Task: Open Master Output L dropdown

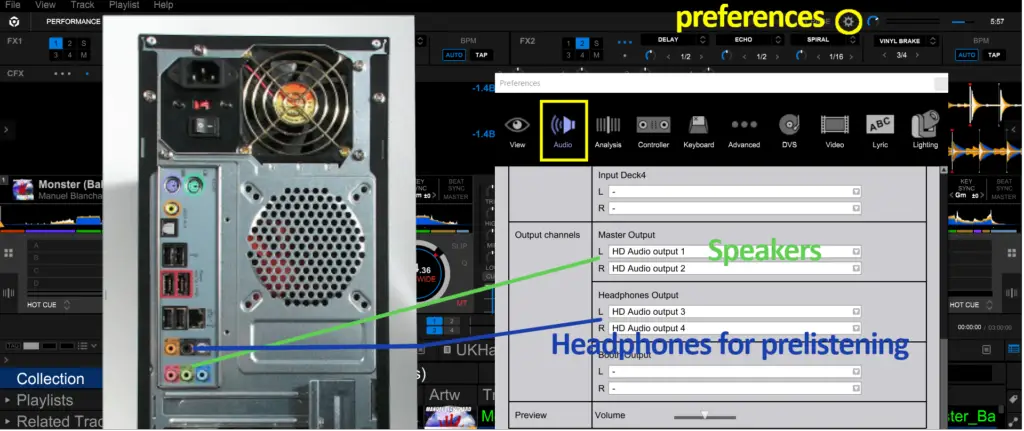Action: (735, 251)
